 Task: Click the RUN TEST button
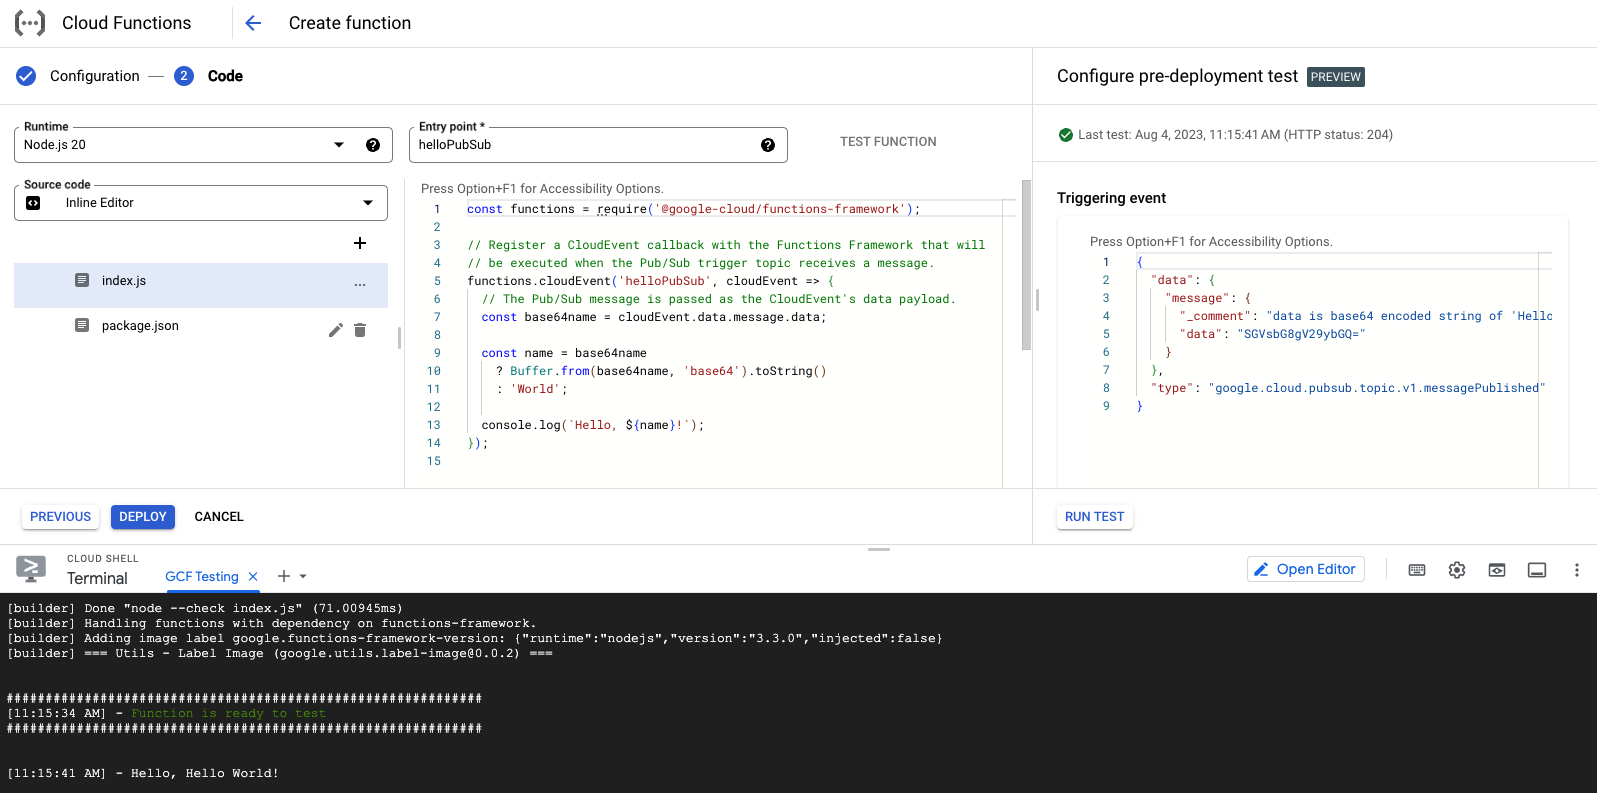point(1094,517)
